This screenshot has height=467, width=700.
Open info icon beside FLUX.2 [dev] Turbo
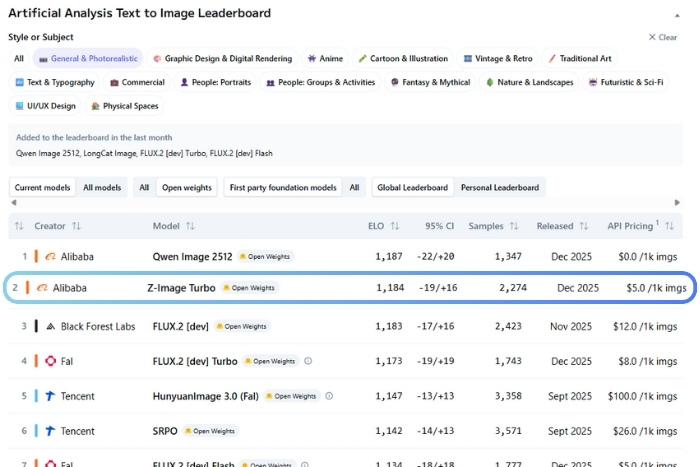pos(308,361)
